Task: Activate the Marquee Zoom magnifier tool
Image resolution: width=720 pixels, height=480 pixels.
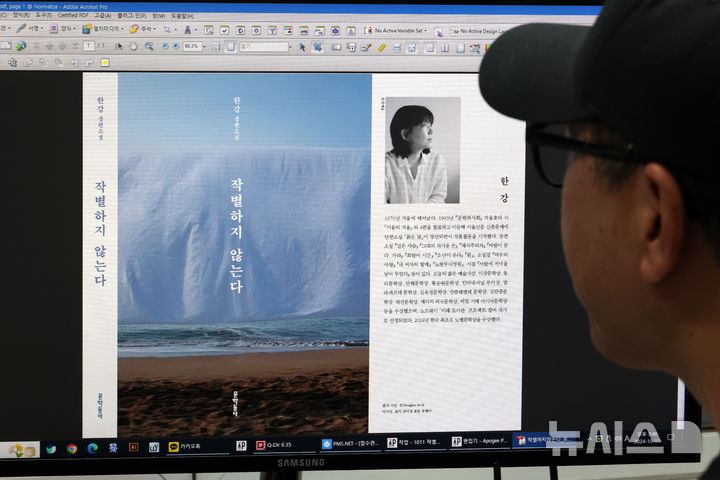Action: pyautogui.click(x=149, y=46)
